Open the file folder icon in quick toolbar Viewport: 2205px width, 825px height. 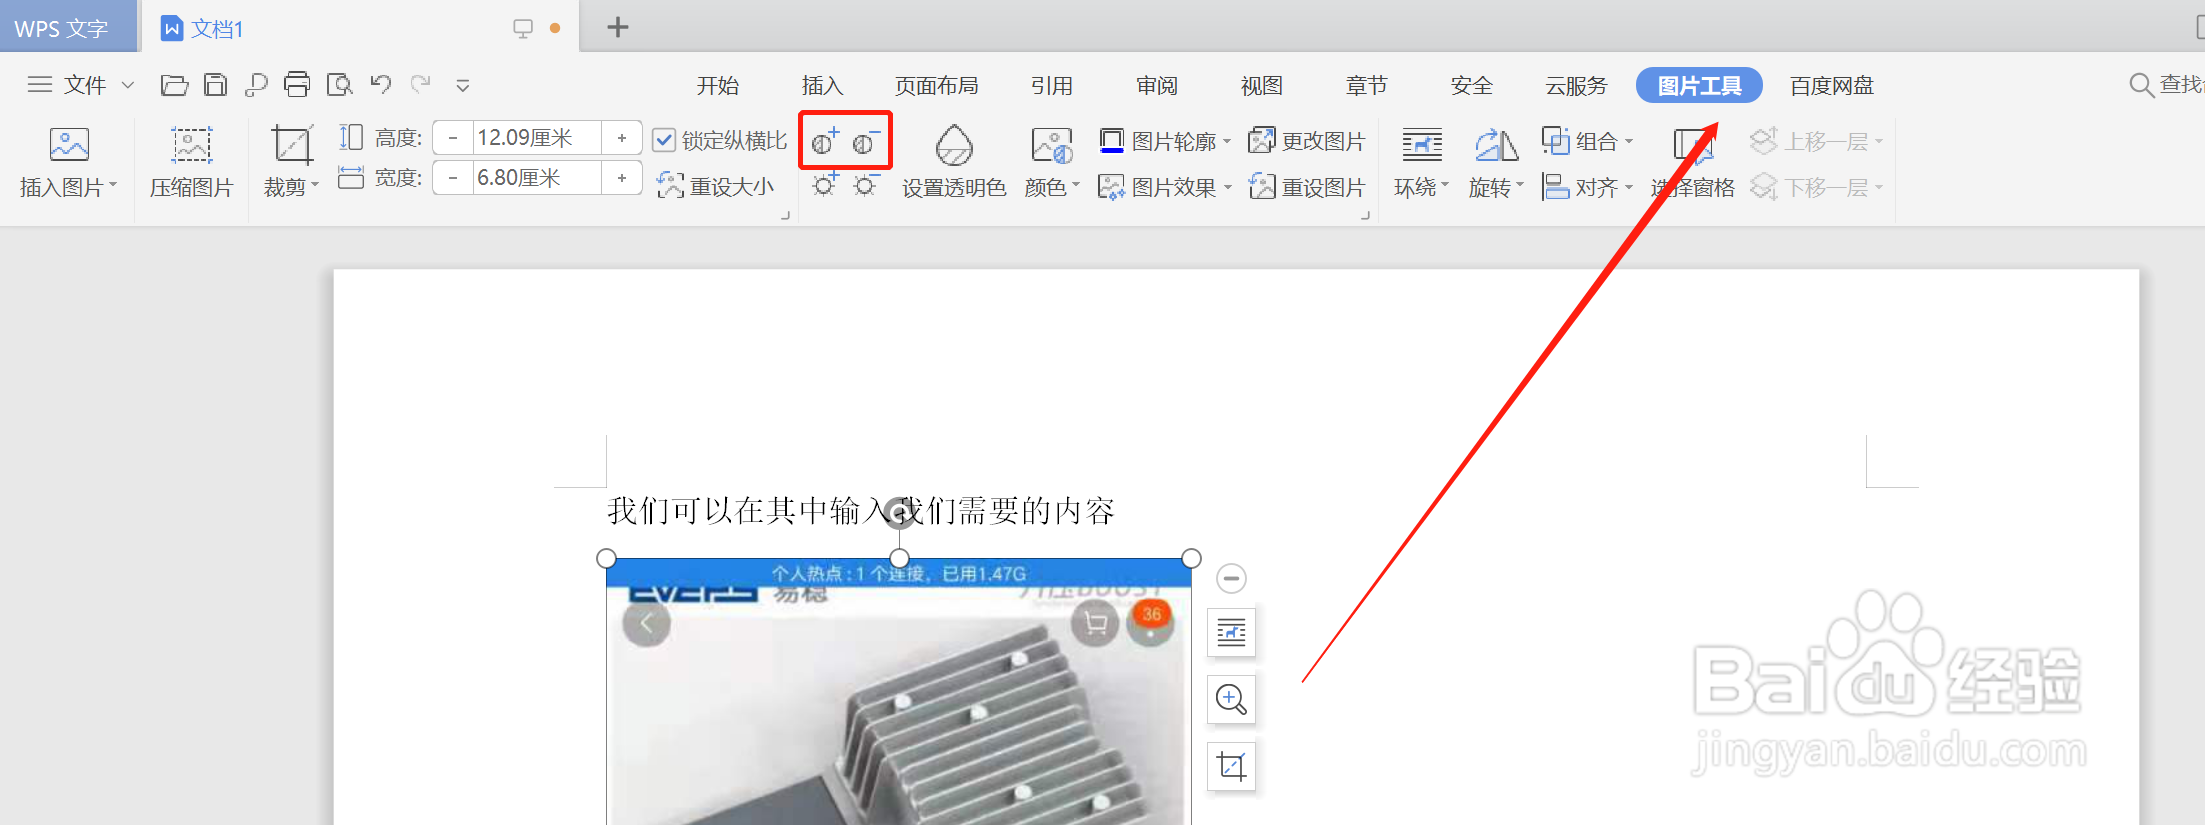coord(174,85)
